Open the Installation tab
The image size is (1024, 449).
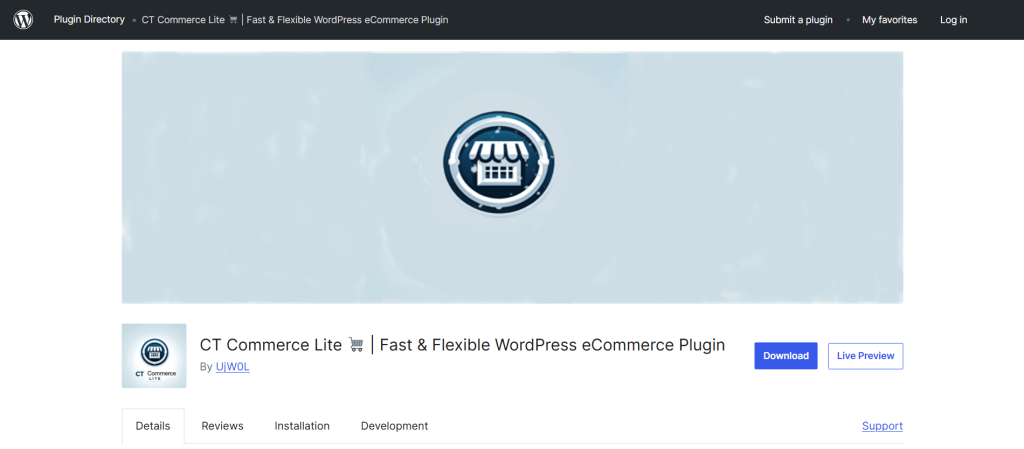click(302, 426)
